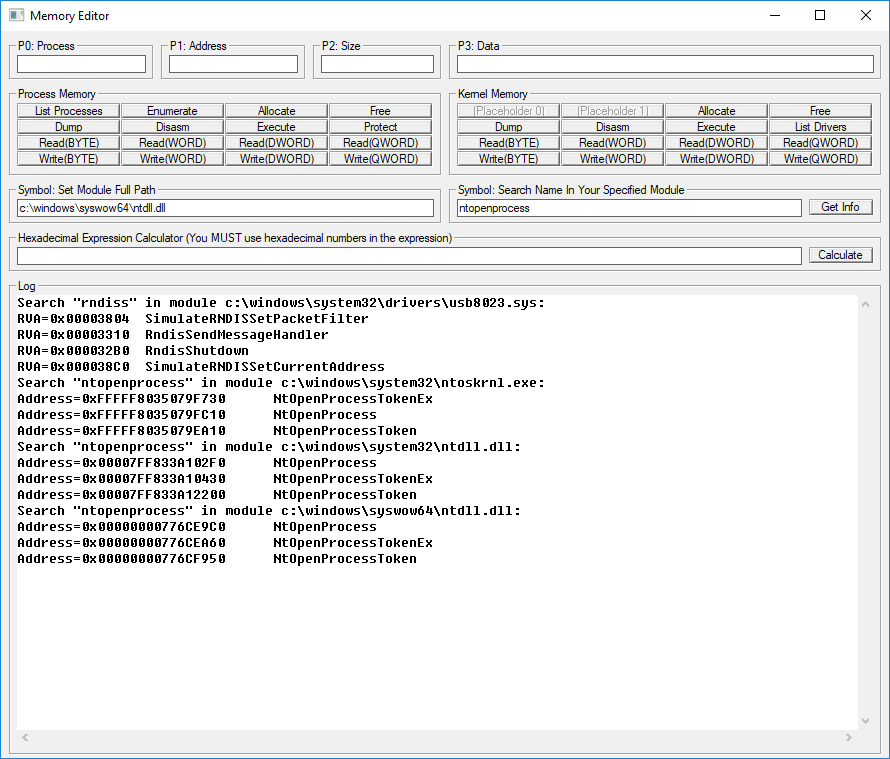Click Execute in Kernel Memory group
This screenshot has height=759, width=890.
tap(716, 127)
